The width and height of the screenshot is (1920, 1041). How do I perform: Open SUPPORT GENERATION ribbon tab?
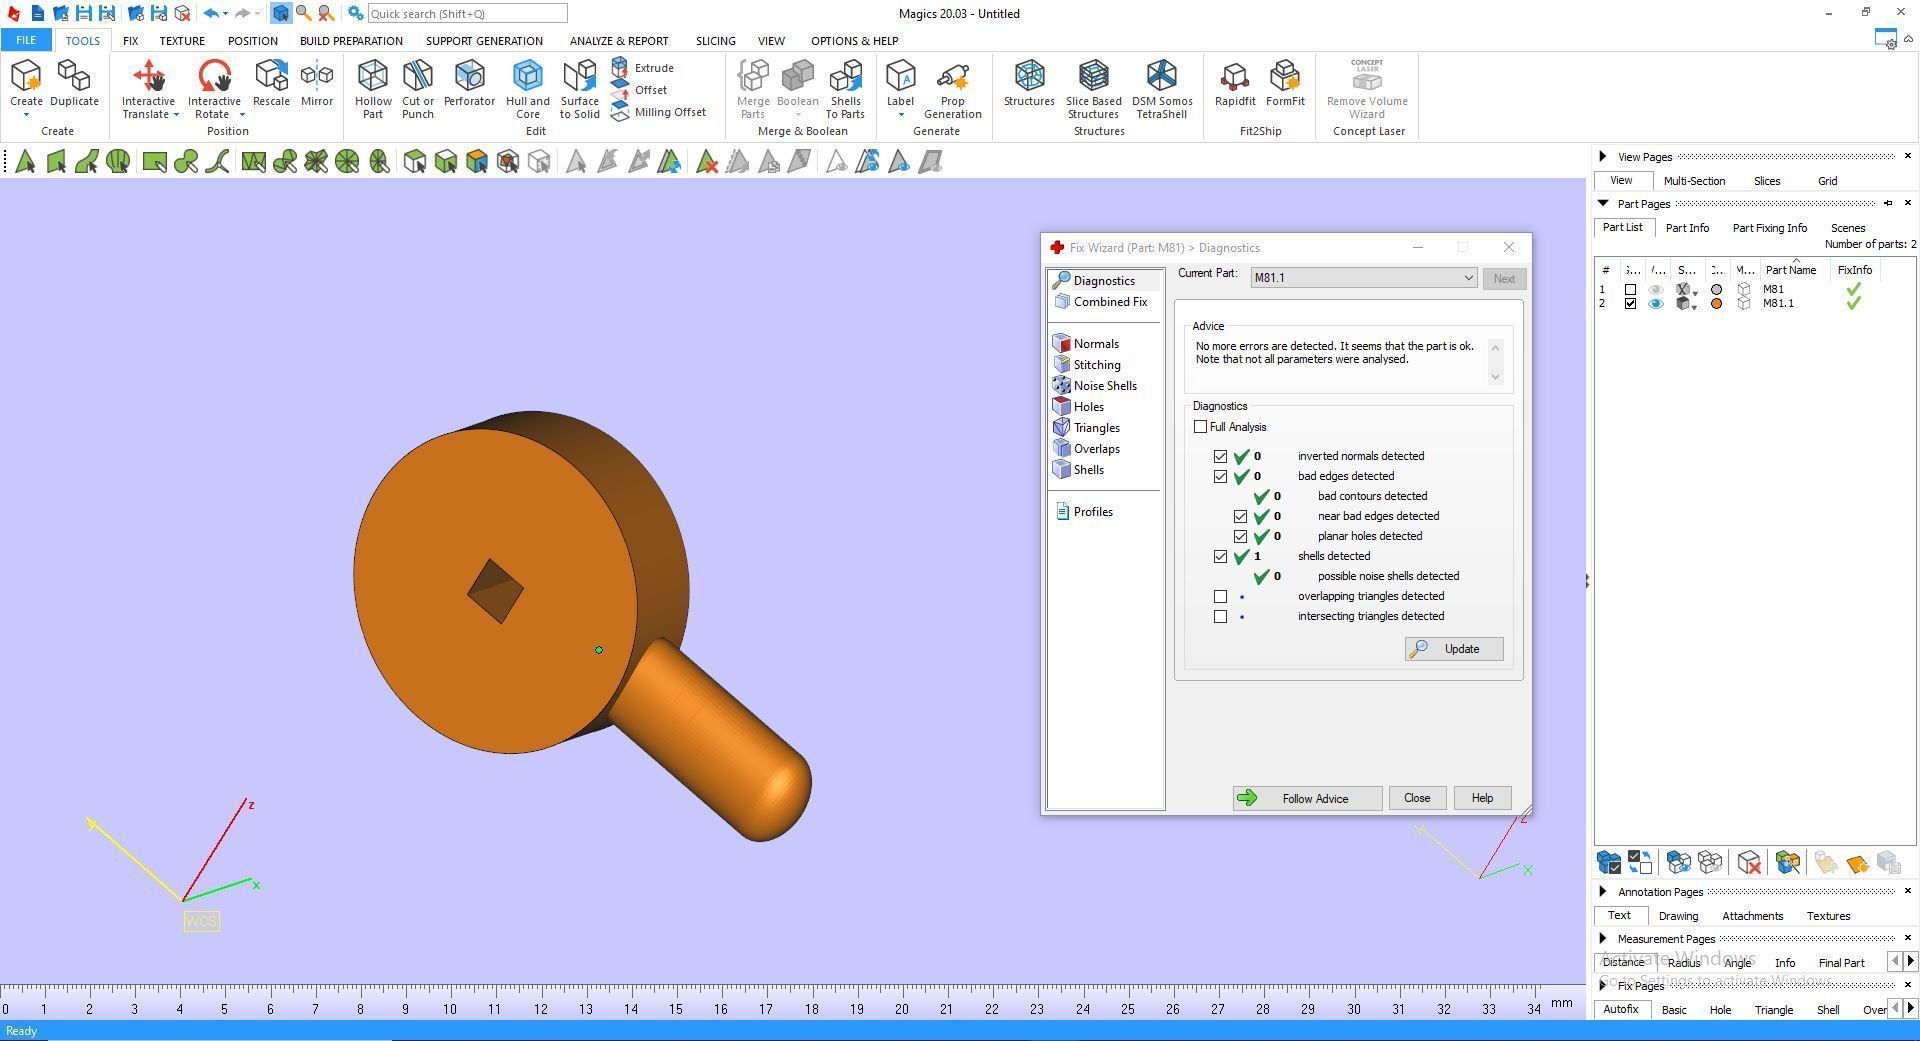click(x=484, y=41)
